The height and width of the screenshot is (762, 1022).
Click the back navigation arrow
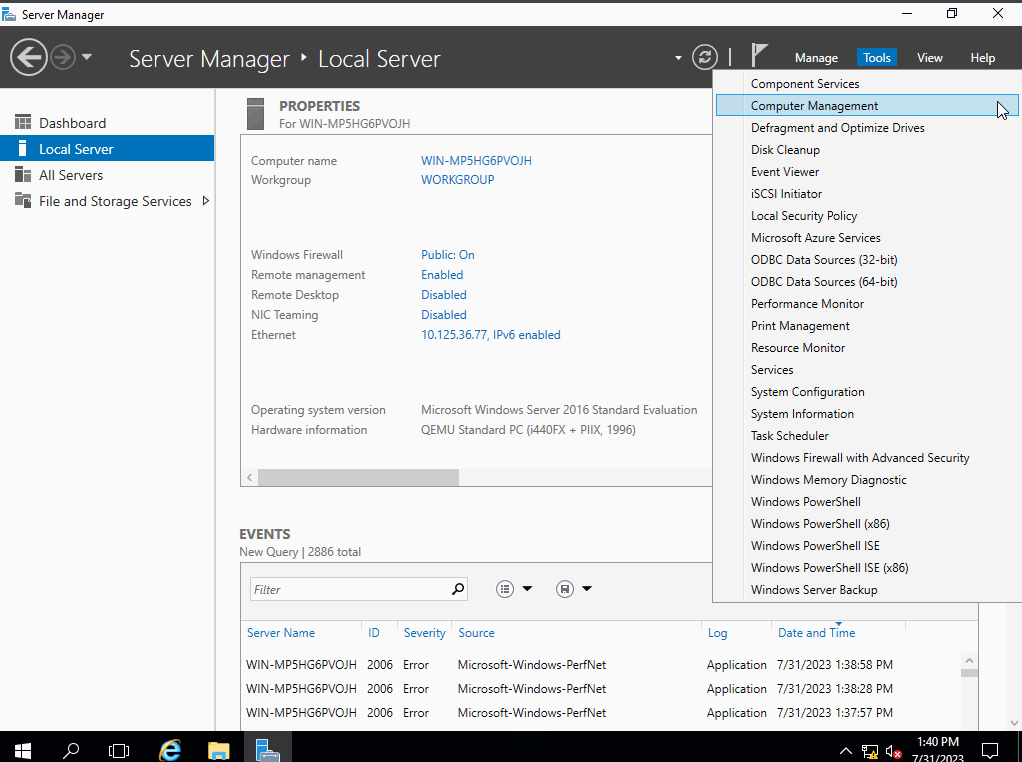29,57
